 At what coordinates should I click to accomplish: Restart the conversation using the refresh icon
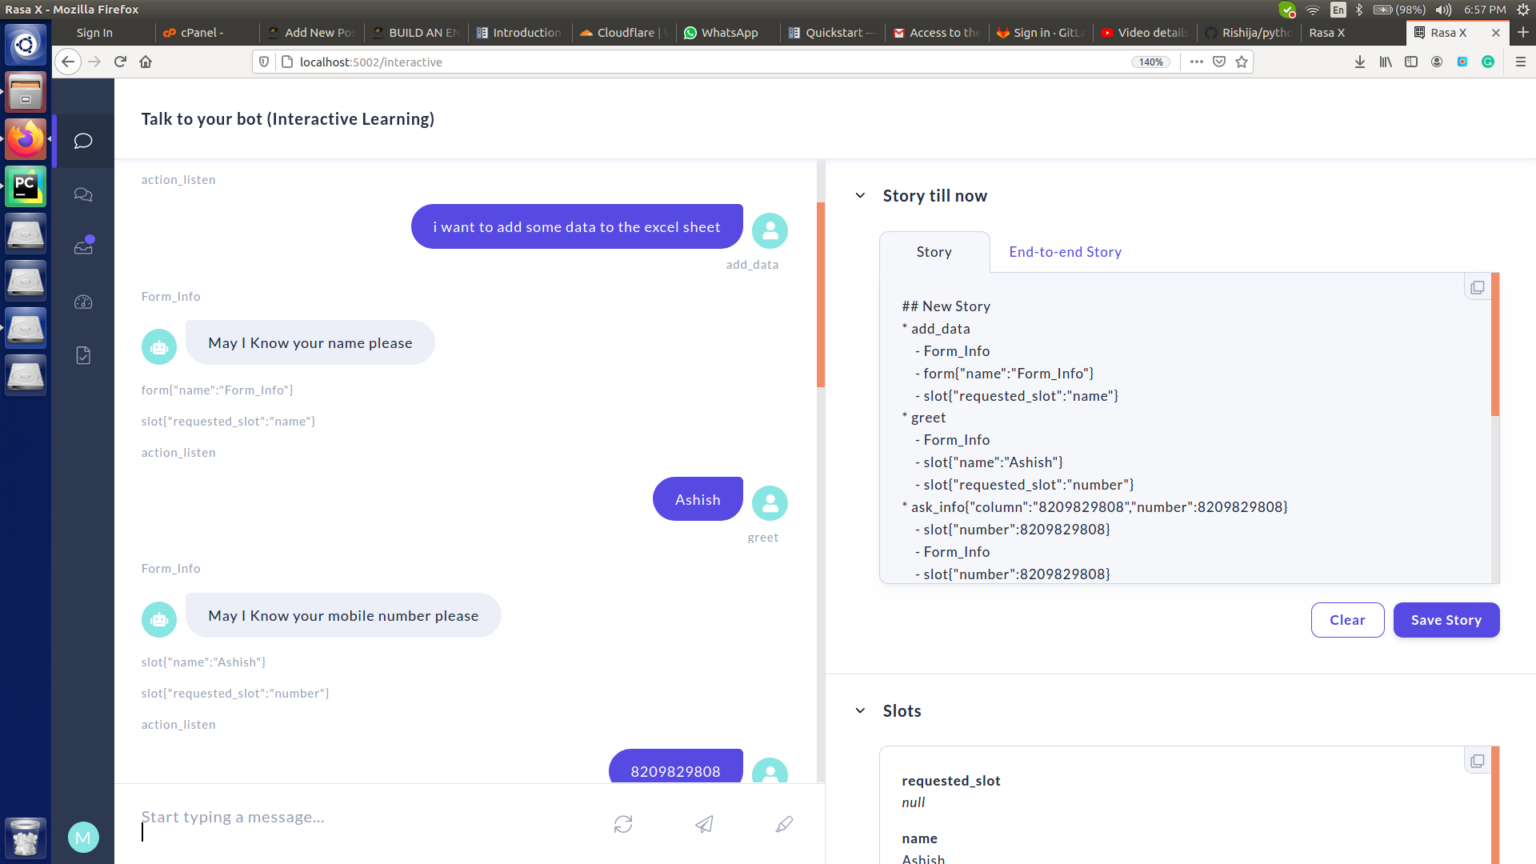pyautogui.click(x=623, y=823)
